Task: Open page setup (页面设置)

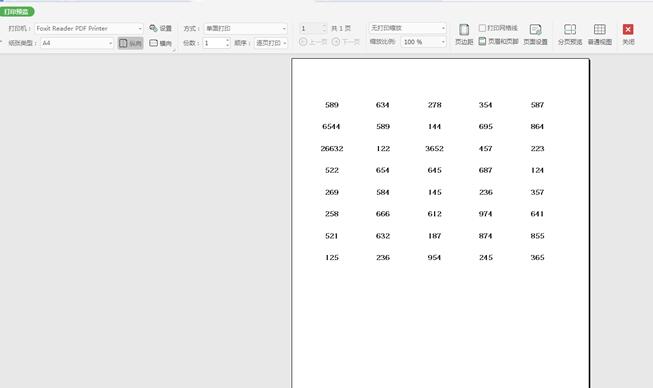Action: click(x=535, y=34)
